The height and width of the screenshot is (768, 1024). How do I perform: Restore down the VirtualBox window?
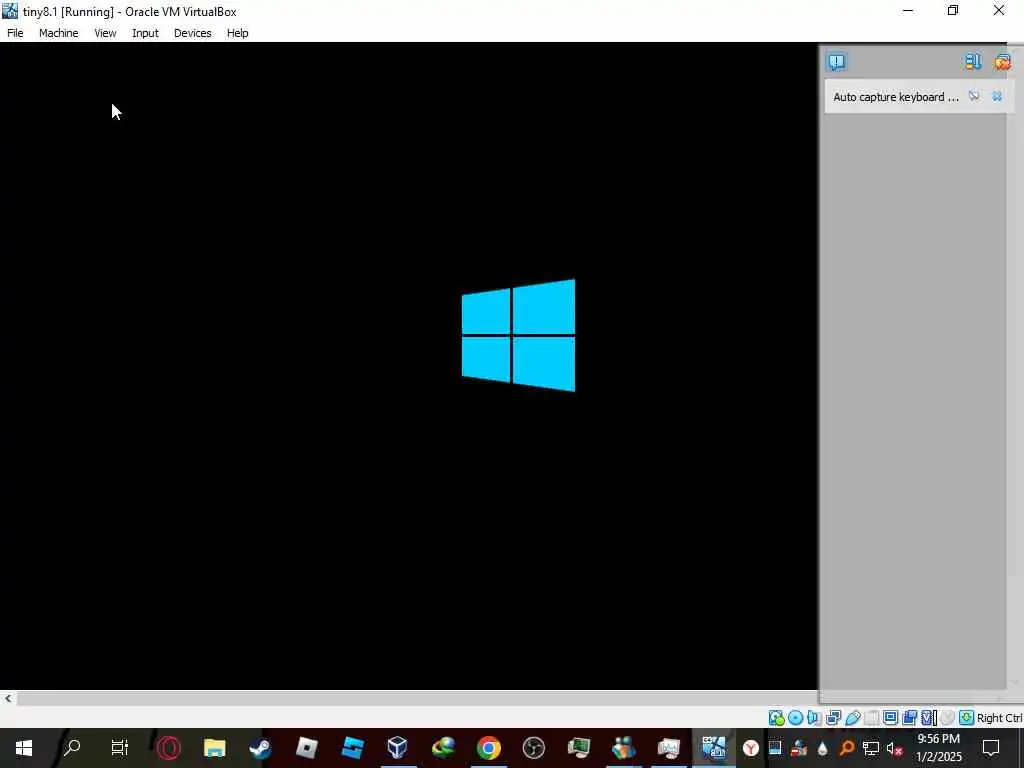click(953, 10)
